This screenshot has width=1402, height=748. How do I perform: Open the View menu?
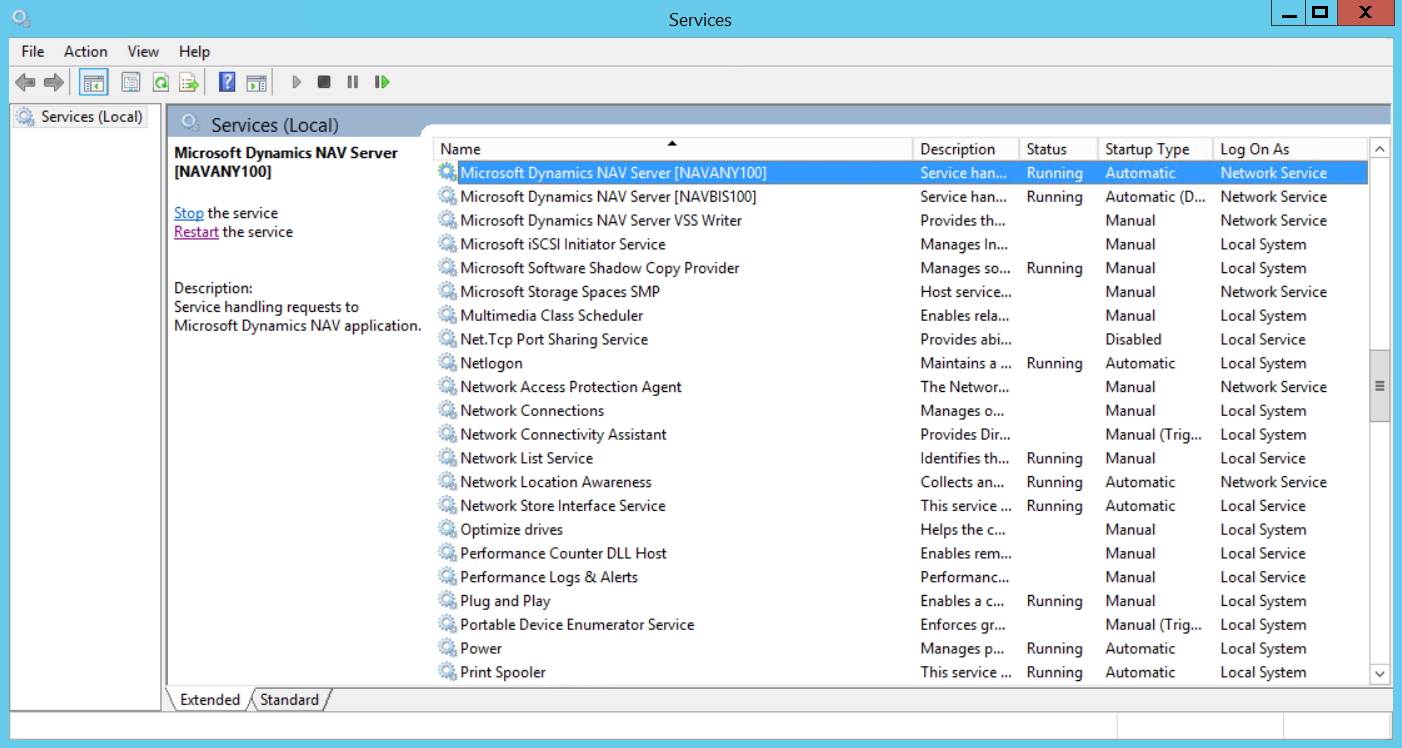(143, 51)
